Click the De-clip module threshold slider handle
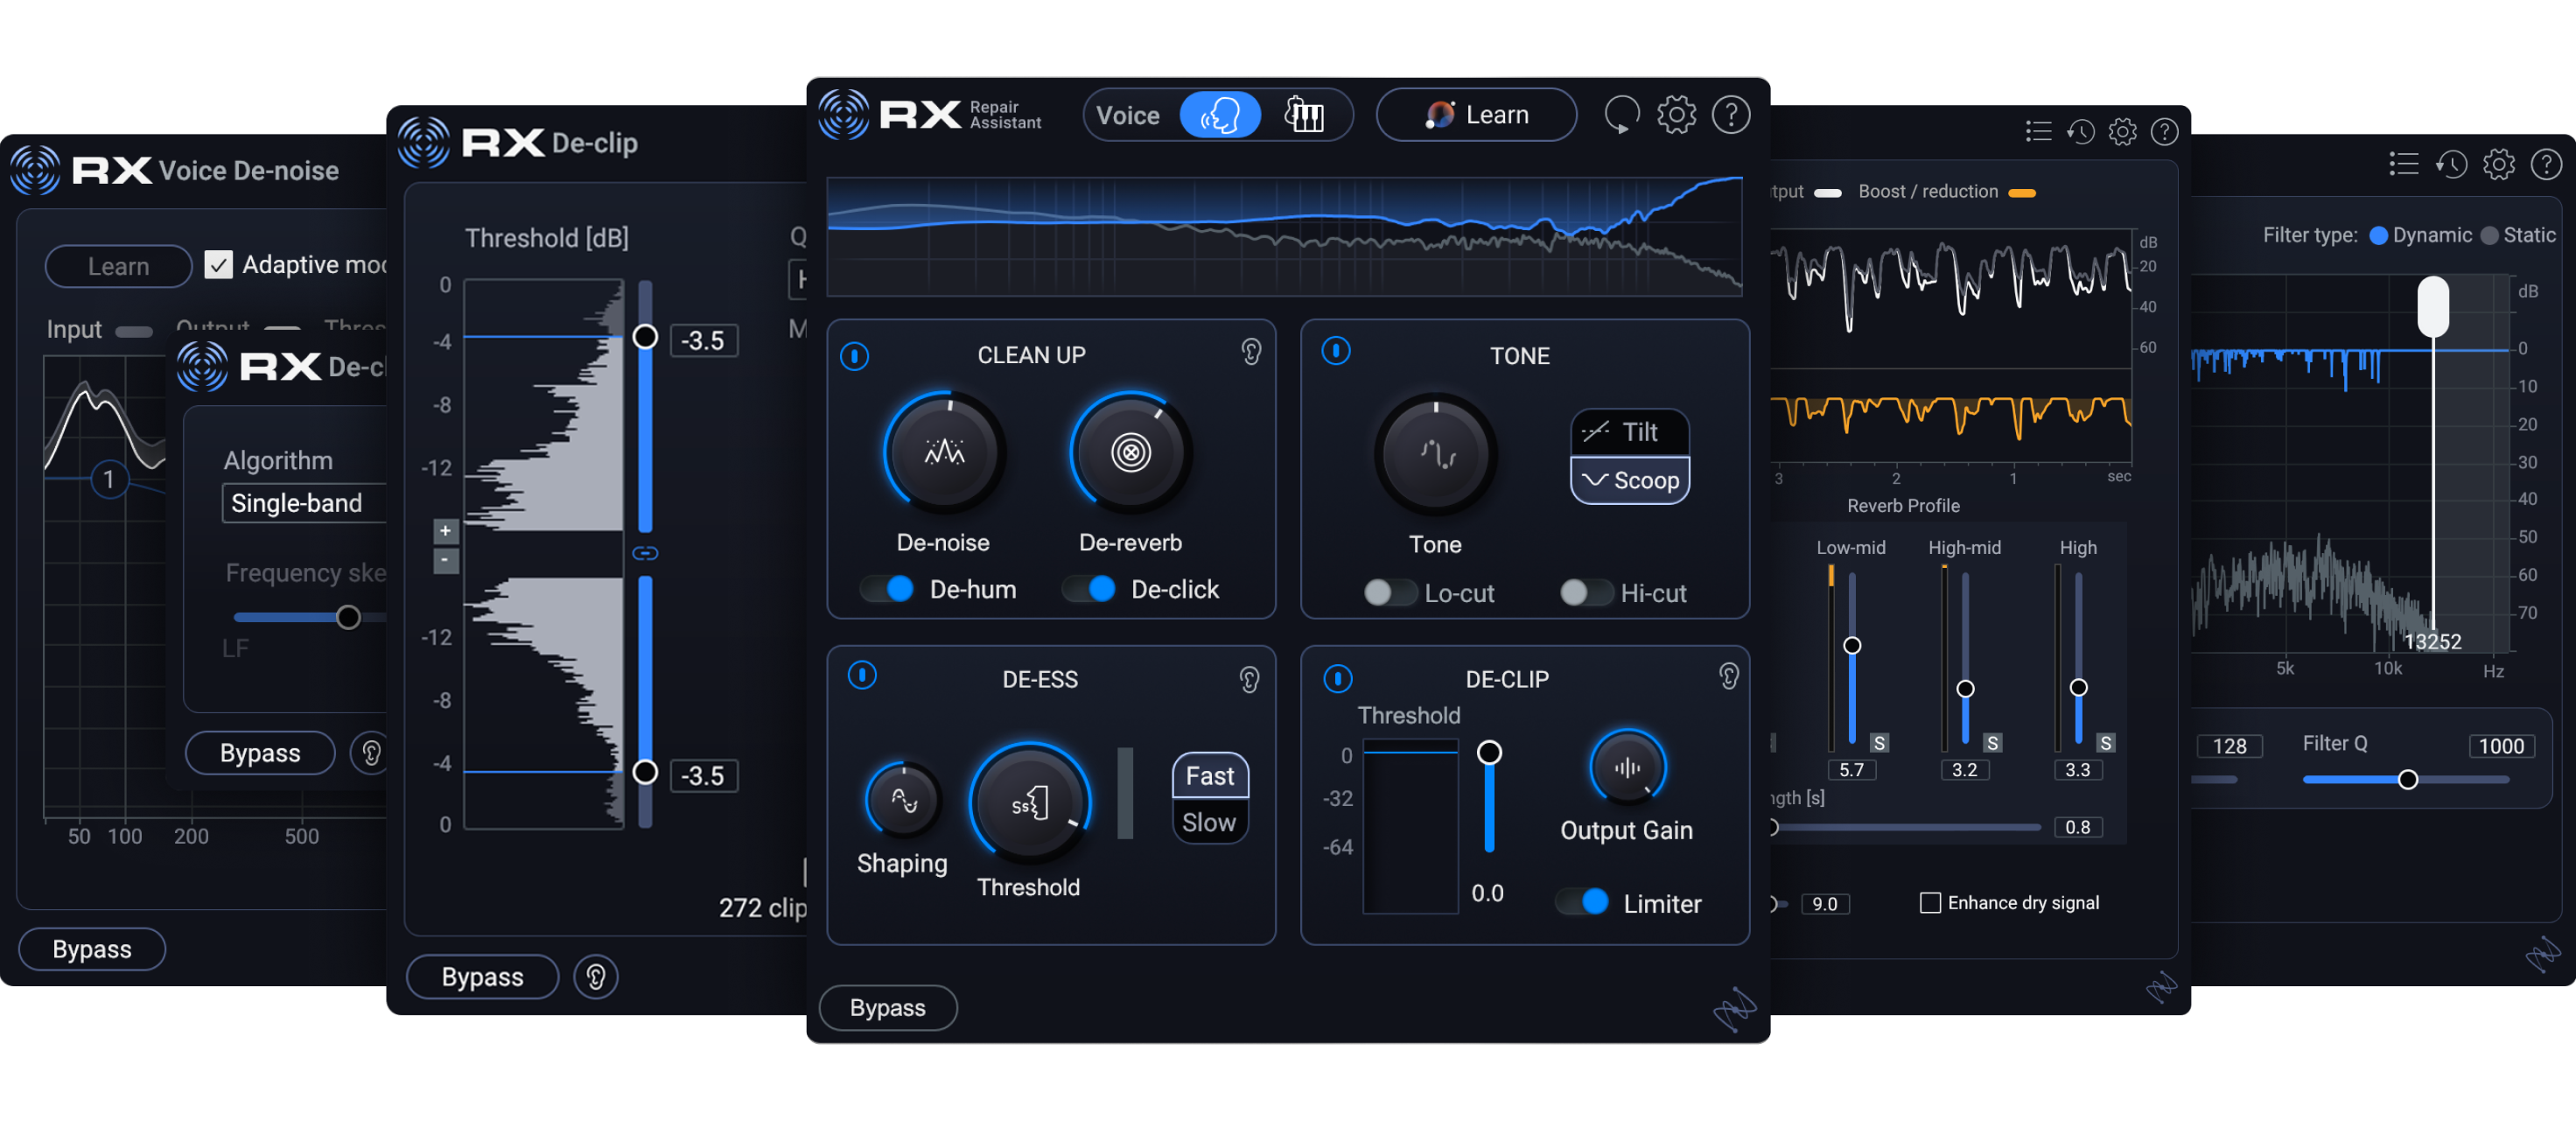Screen dimensions: 2576x1121 click(x=1489, y=752)
